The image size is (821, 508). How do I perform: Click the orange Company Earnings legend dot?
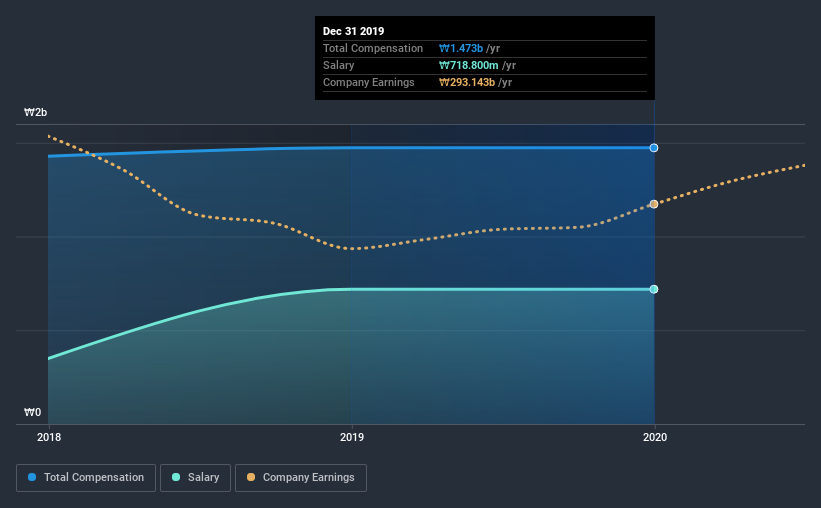[251, 477]
